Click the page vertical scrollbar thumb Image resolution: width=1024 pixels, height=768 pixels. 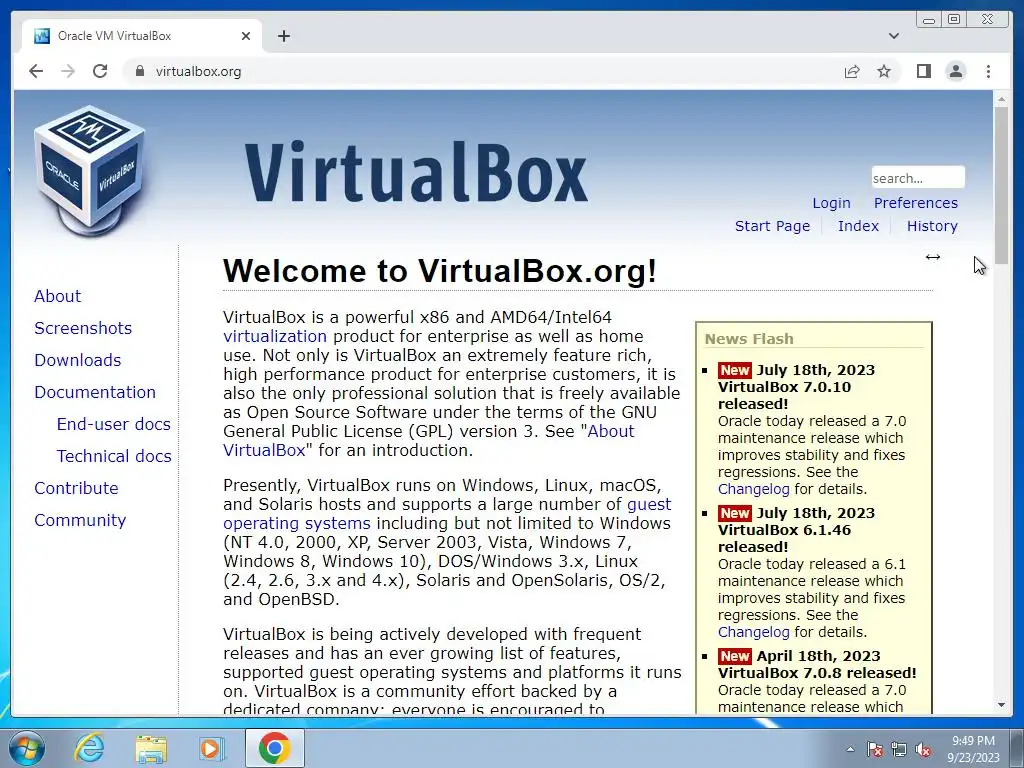1001,185
